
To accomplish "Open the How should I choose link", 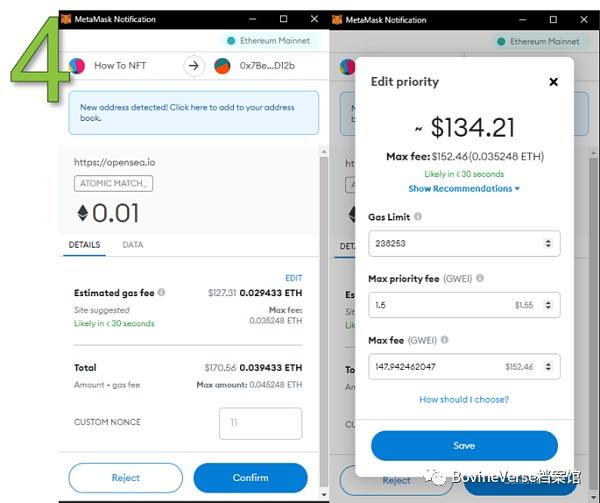I will pyautogui.click(x=464, y=399).
